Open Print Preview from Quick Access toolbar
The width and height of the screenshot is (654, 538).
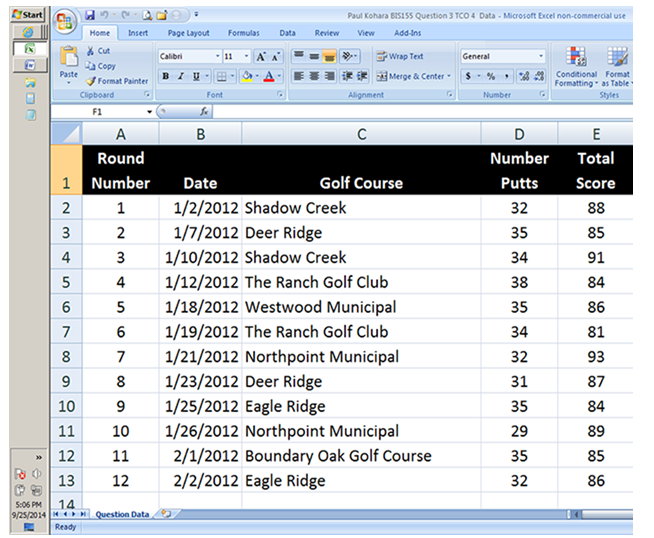(147, 15)
